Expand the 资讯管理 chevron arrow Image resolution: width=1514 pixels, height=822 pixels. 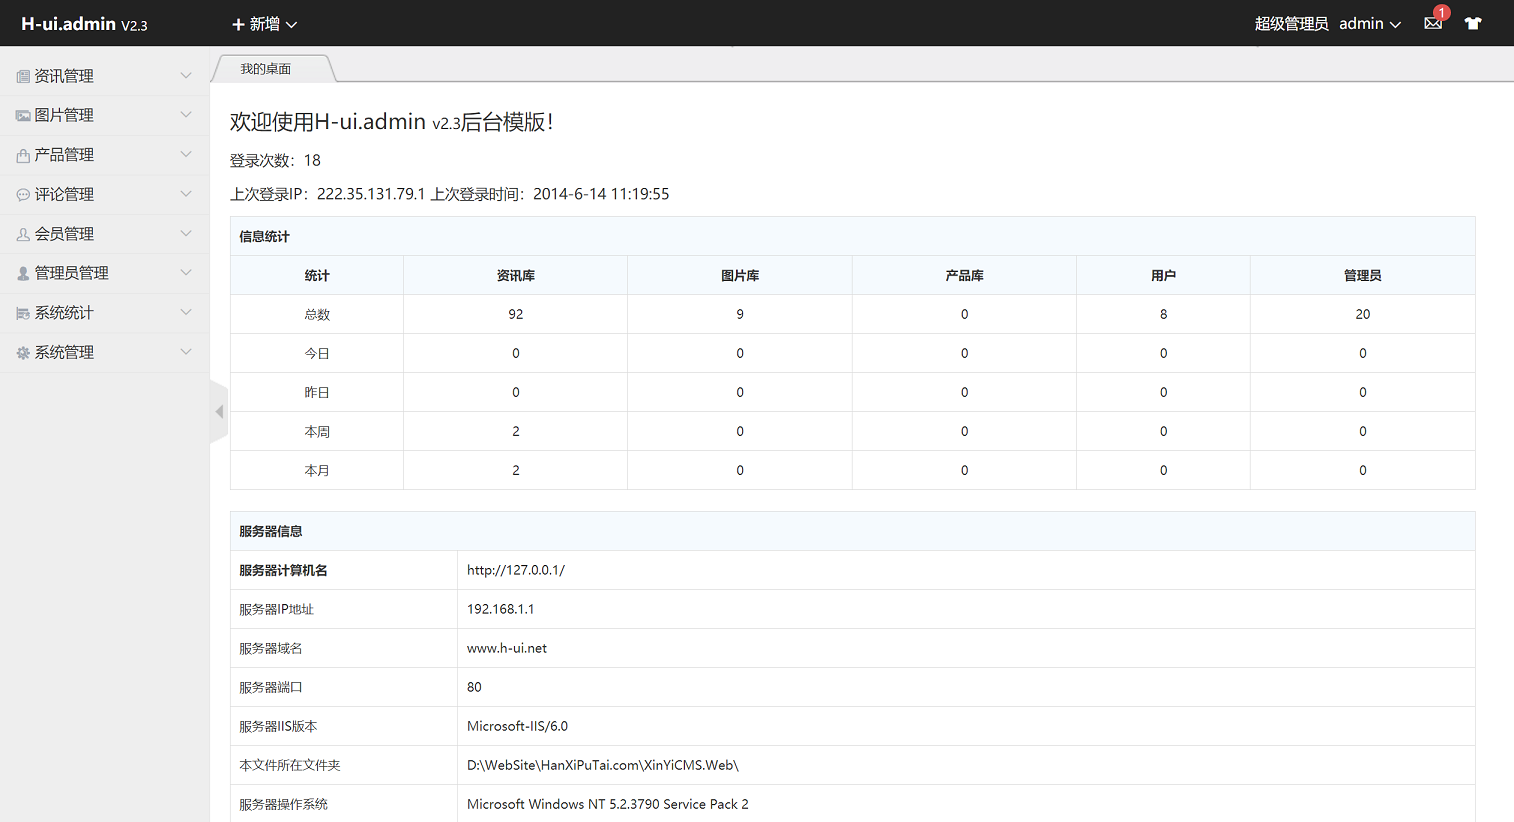pyautogui.click(x=186, y=76)
